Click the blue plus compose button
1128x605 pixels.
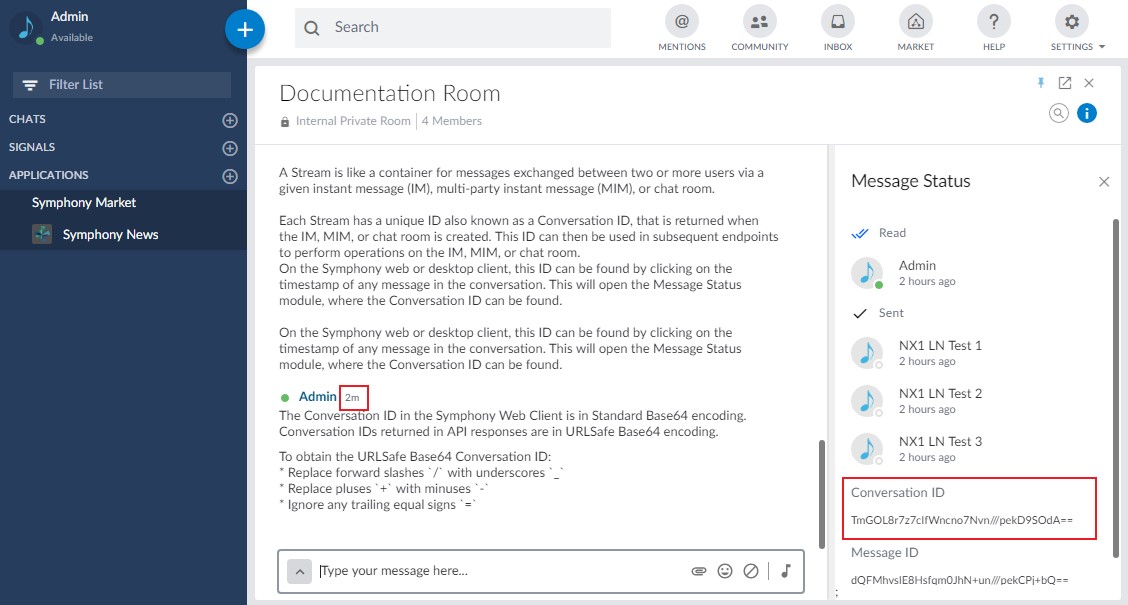[x=245, y=29]
